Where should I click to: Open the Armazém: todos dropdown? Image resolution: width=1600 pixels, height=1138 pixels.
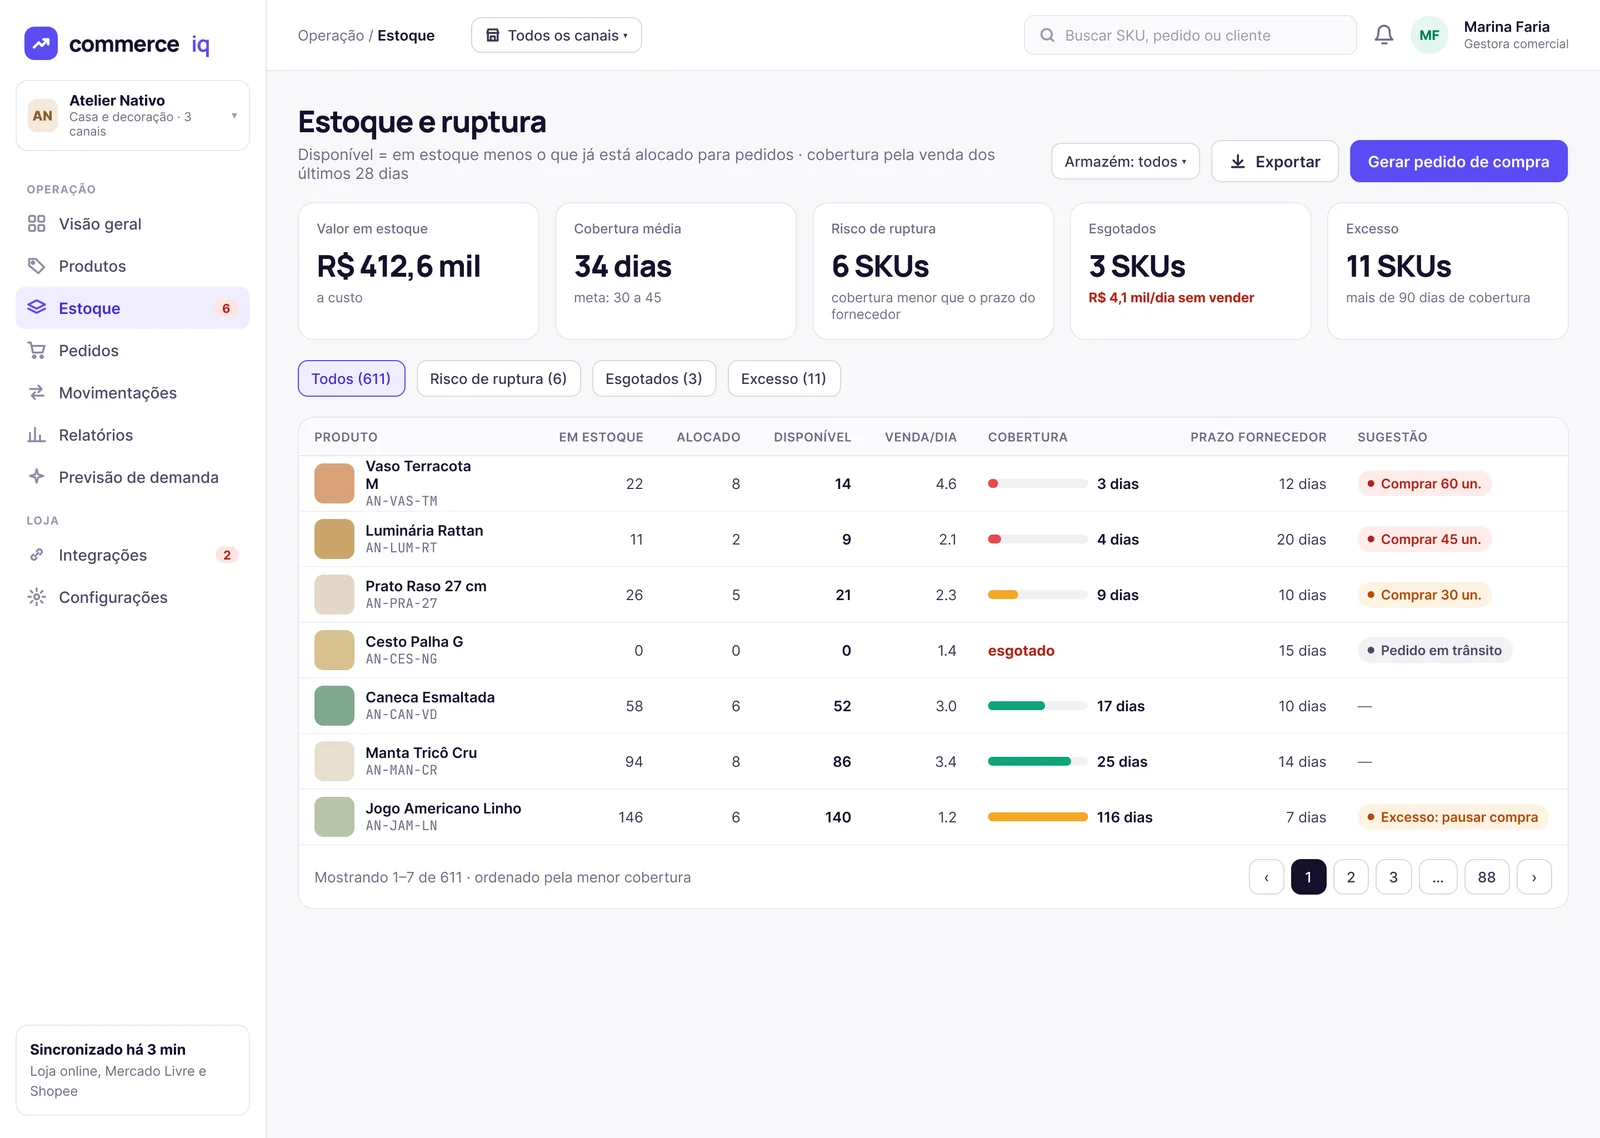(x=1125, y=161)
